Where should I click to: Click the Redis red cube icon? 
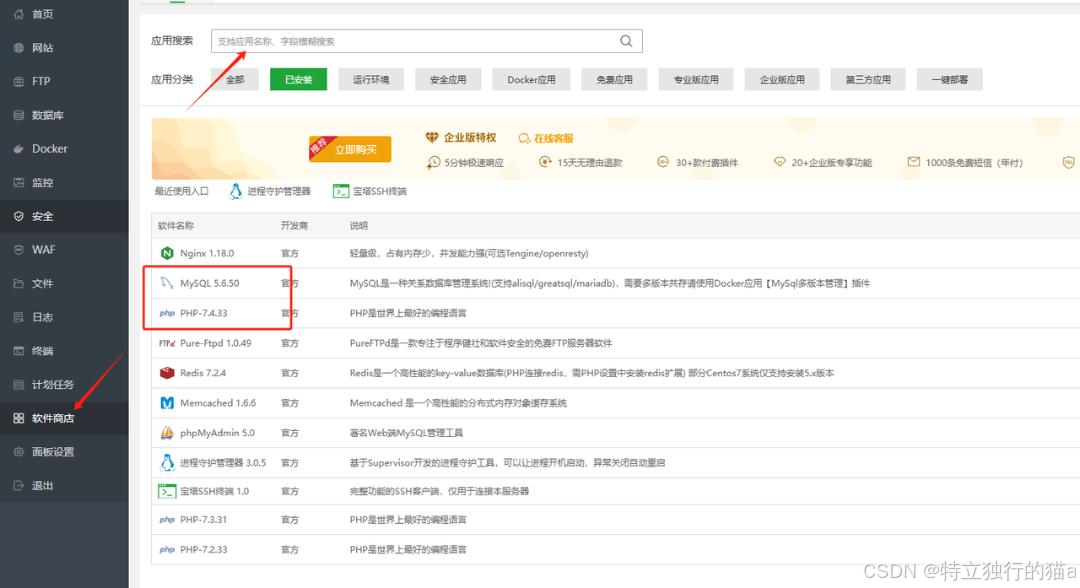(167, 373)
